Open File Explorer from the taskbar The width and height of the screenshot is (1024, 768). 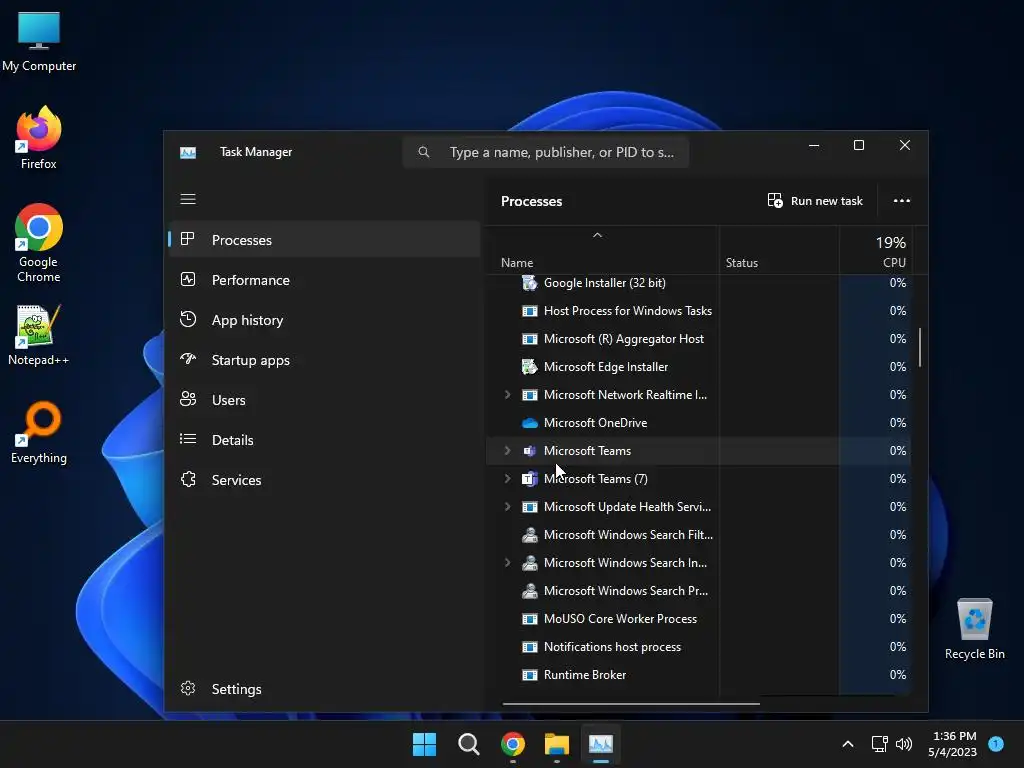(556, 744)
